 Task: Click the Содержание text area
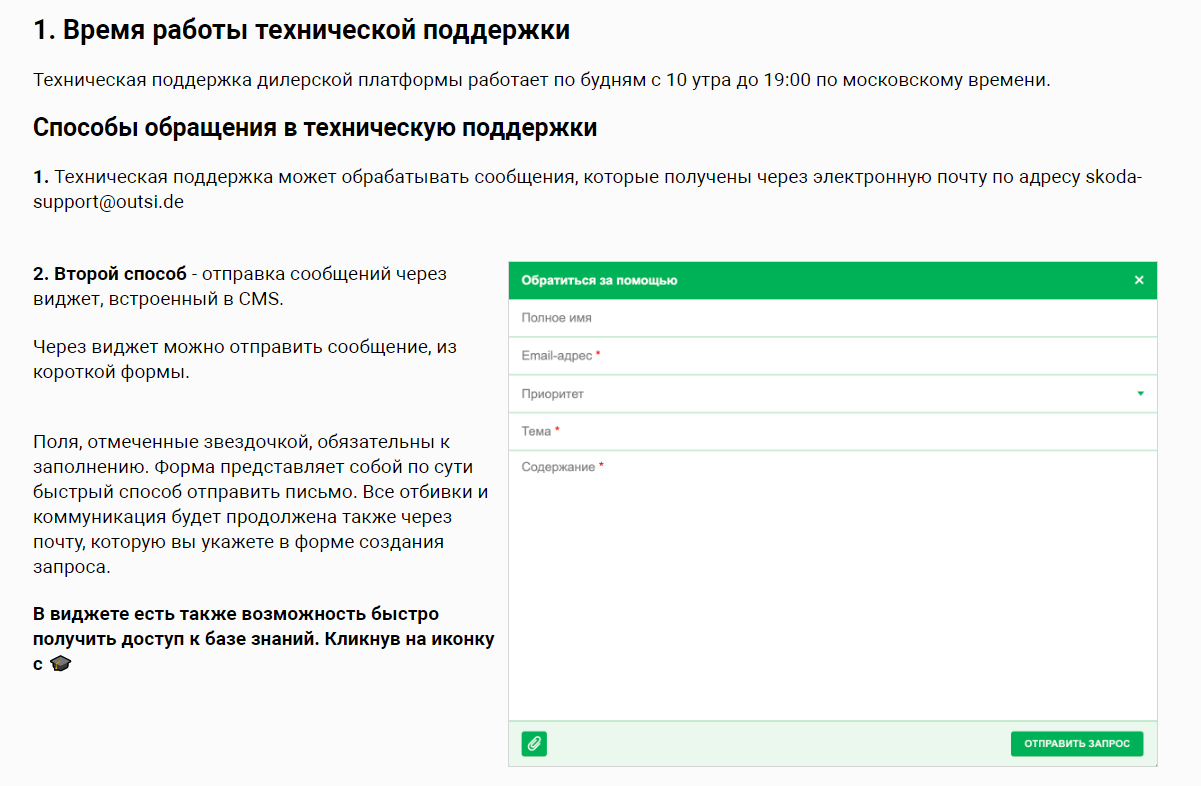click(x=833, y=585)
